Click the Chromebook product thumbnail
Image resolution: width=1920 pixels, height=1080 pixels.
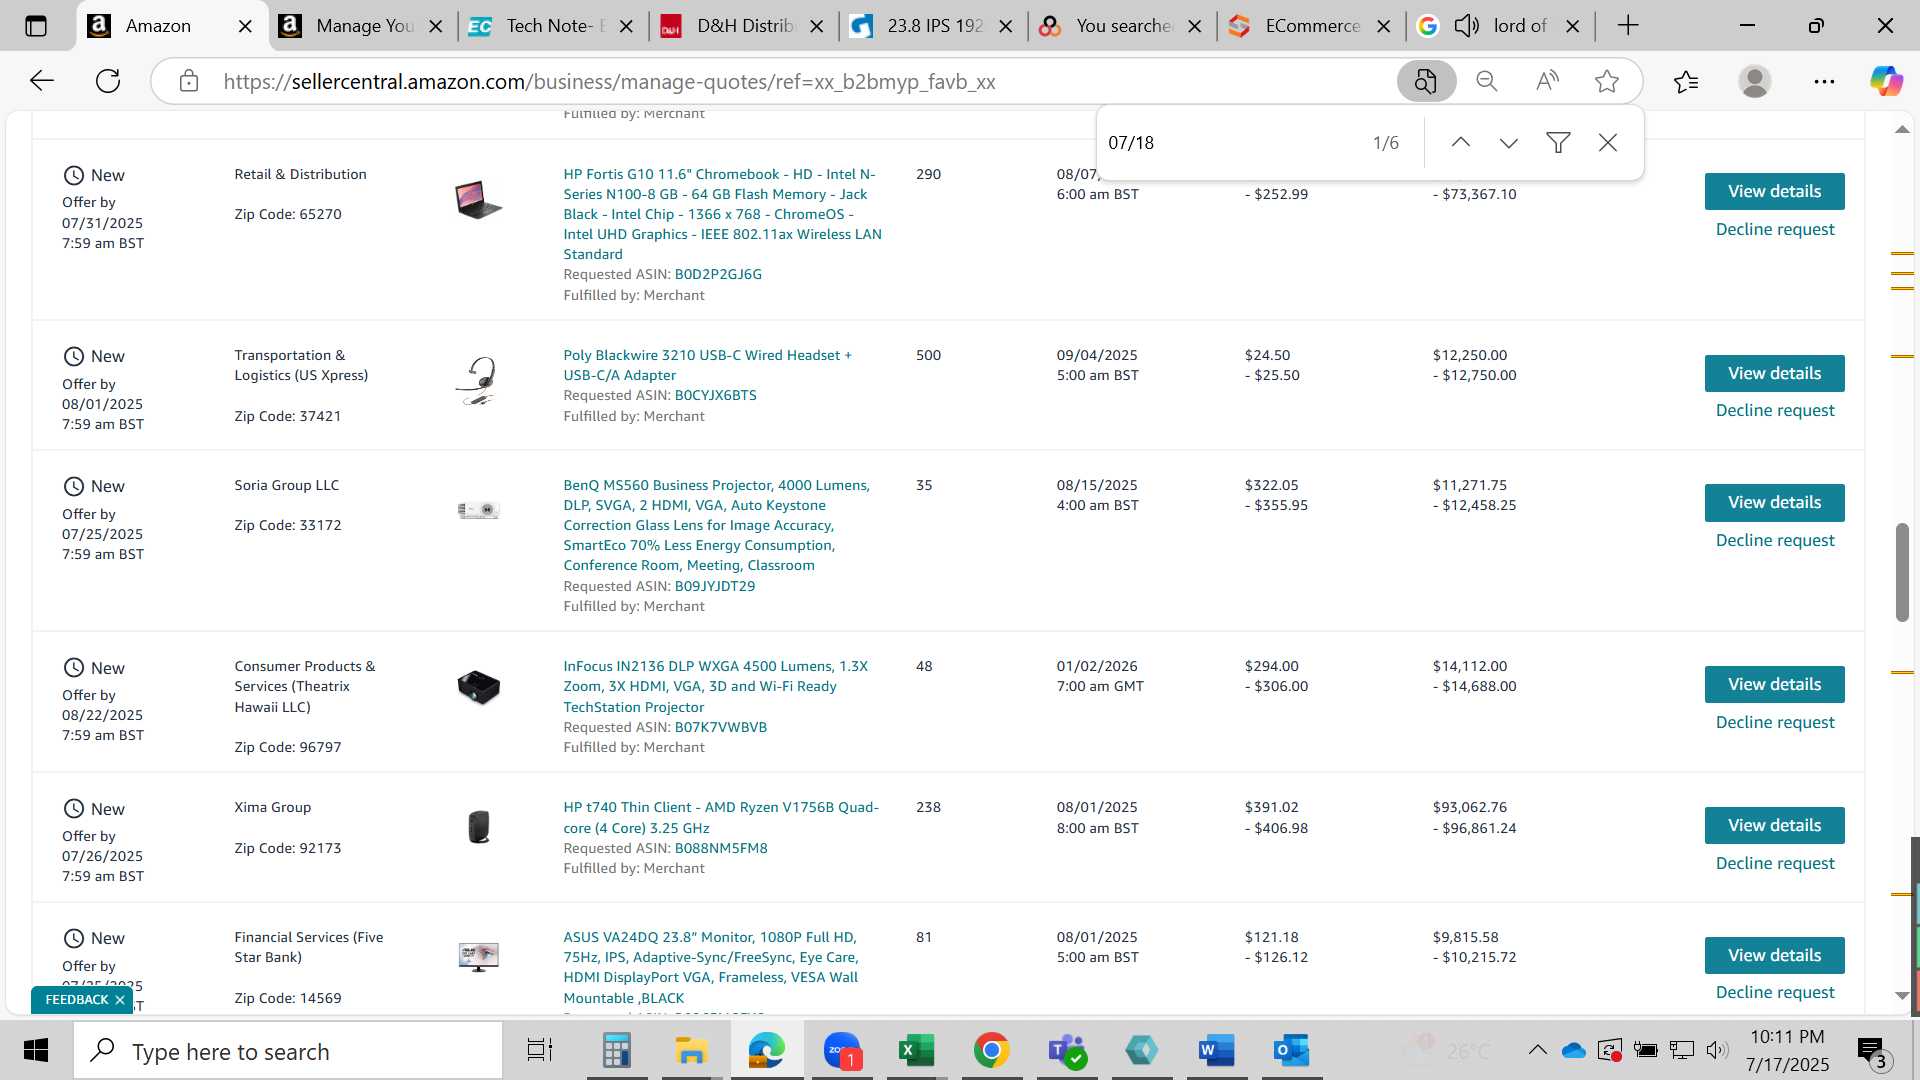478,199
